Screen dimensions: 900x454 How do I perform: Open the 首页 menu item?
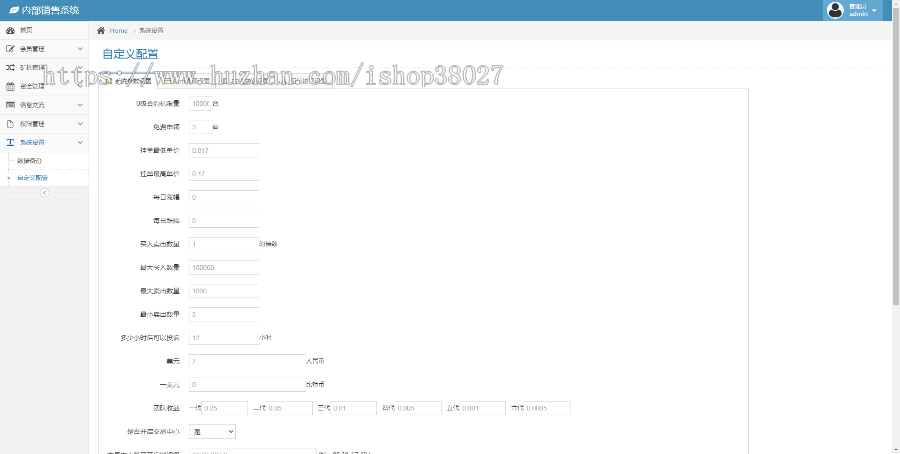[44, 30]
